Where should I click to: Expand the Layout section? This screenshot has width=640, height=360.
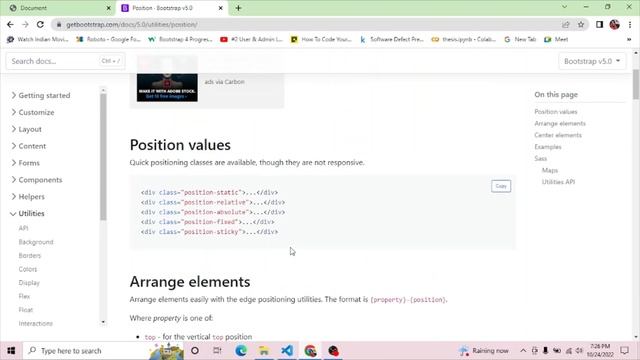(x=27, y=129)
